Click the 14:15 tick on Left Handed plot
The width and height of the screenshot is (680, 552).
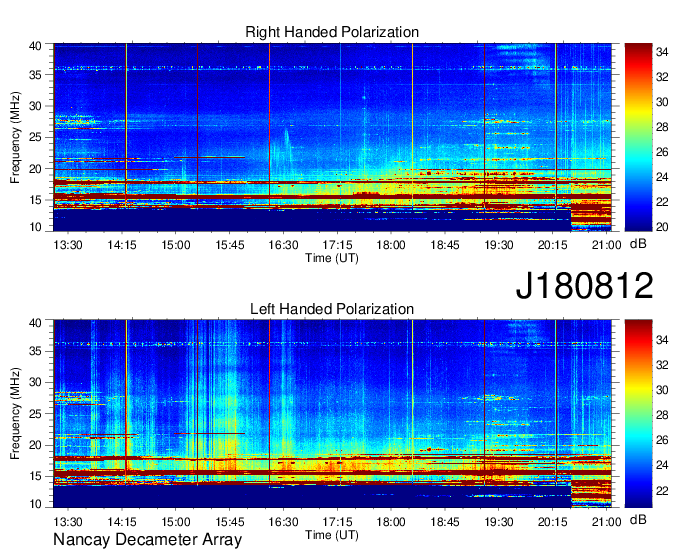[122, 522]
